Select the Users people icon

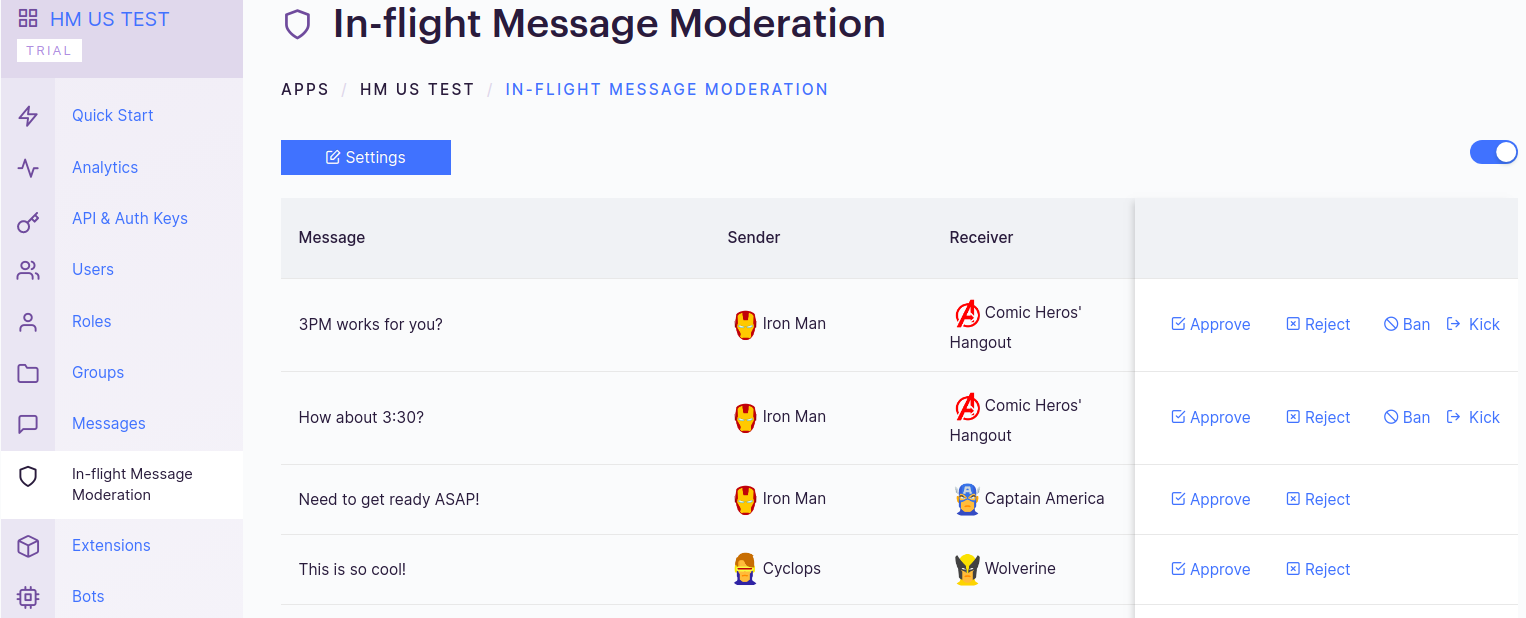(28, 270)
